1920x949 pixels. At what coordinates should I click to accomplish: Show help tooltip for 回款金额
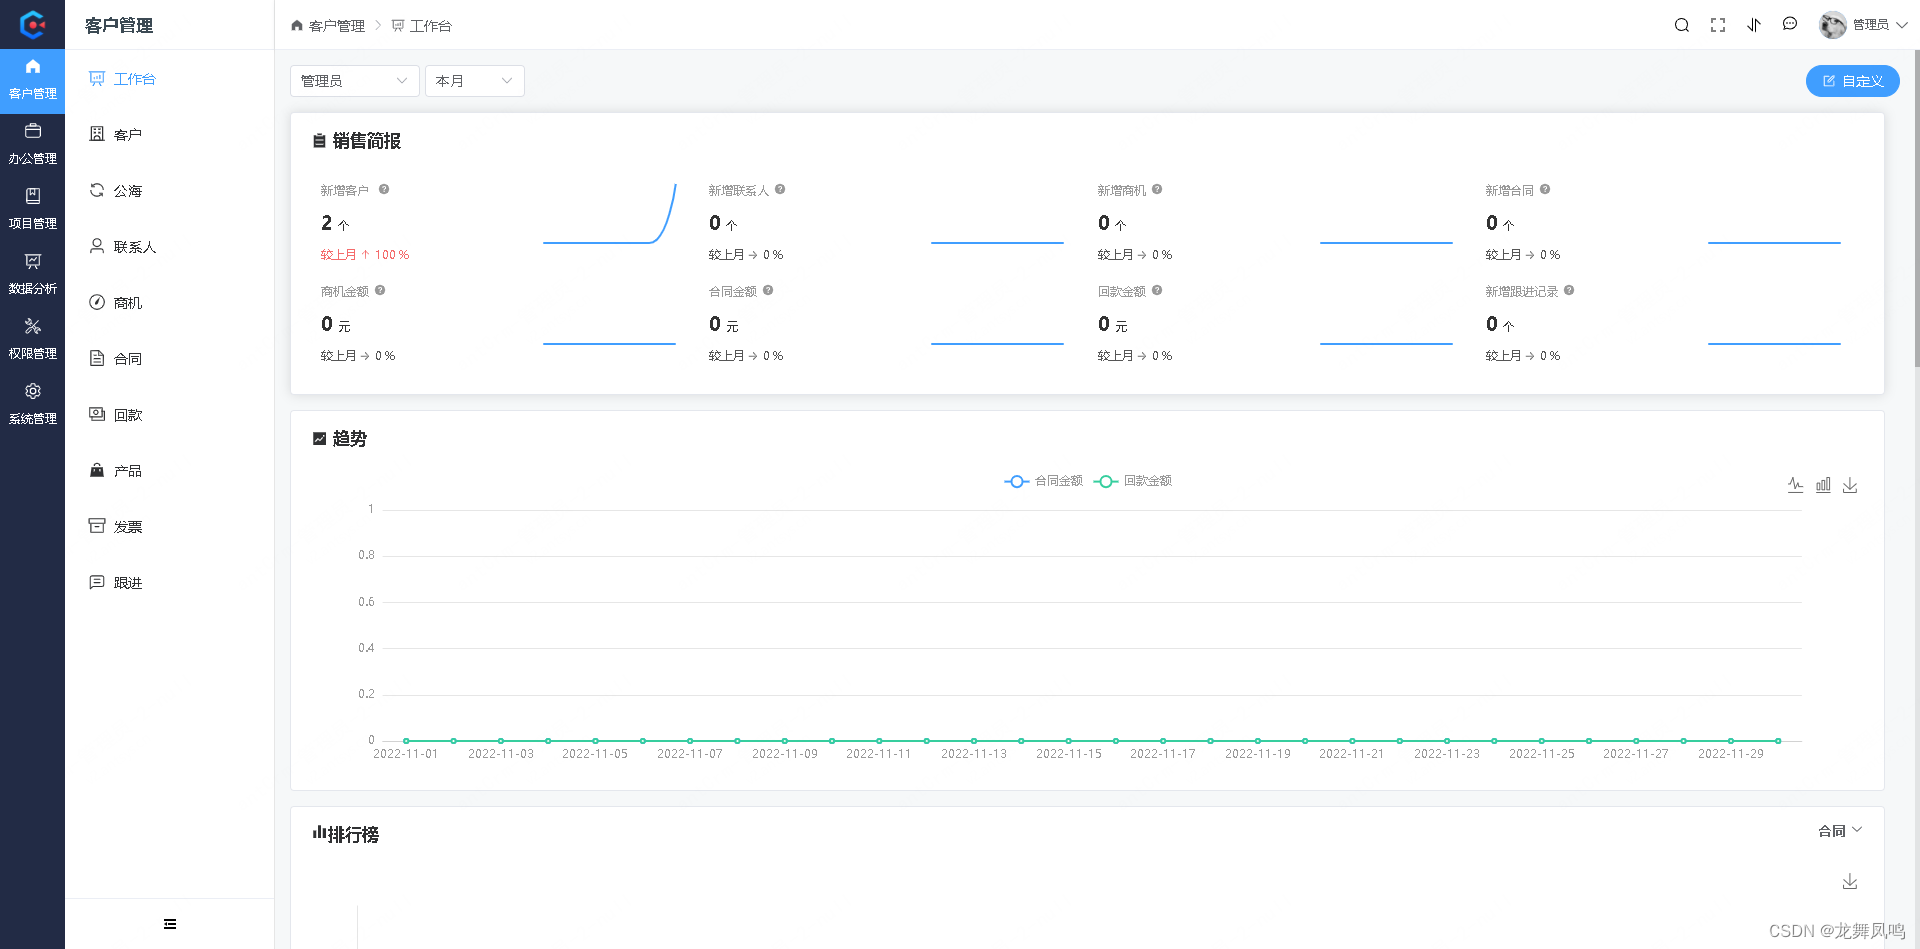click(1157, 290)
